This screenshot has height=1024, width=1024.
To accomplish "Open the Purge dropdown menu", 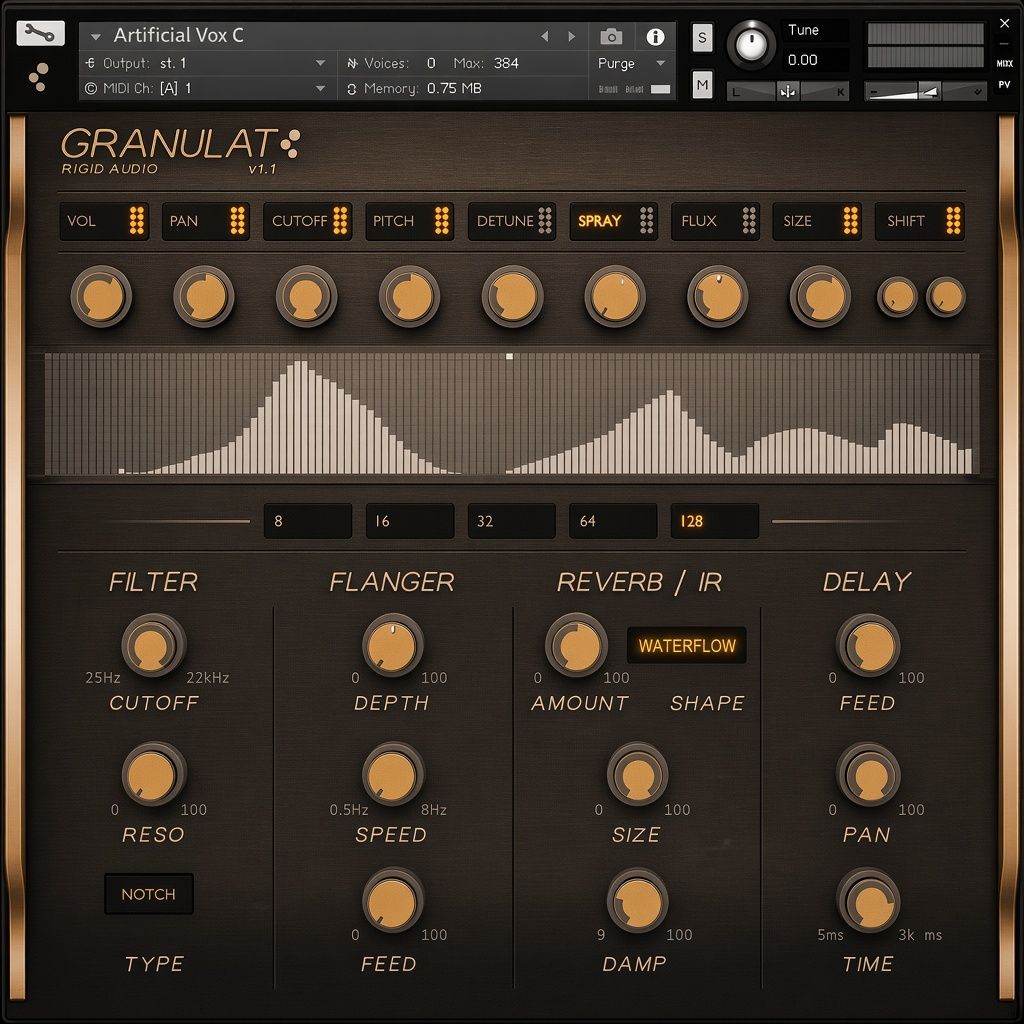I will (x=631, y=63).
